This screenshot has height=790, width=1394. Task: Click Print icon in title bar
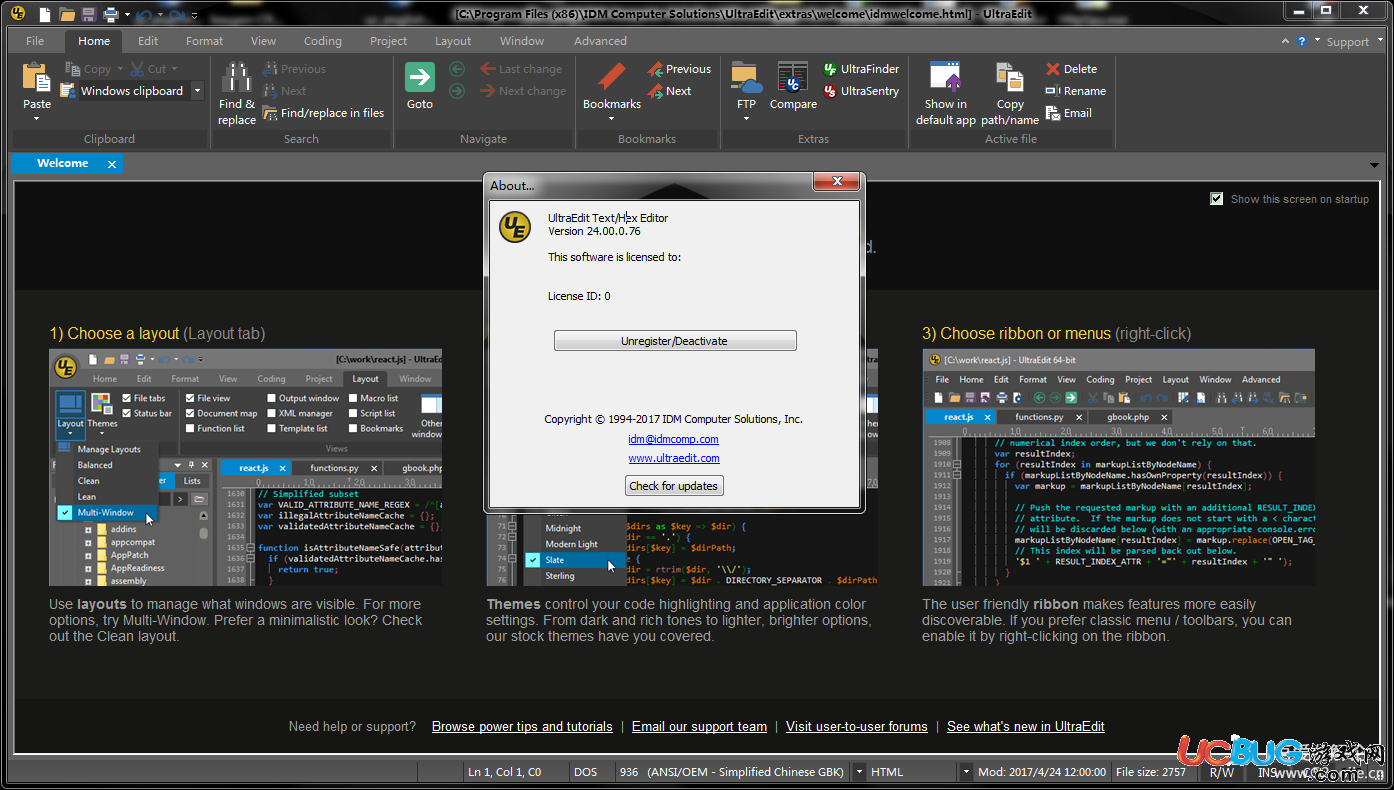[x=111, y=14]
